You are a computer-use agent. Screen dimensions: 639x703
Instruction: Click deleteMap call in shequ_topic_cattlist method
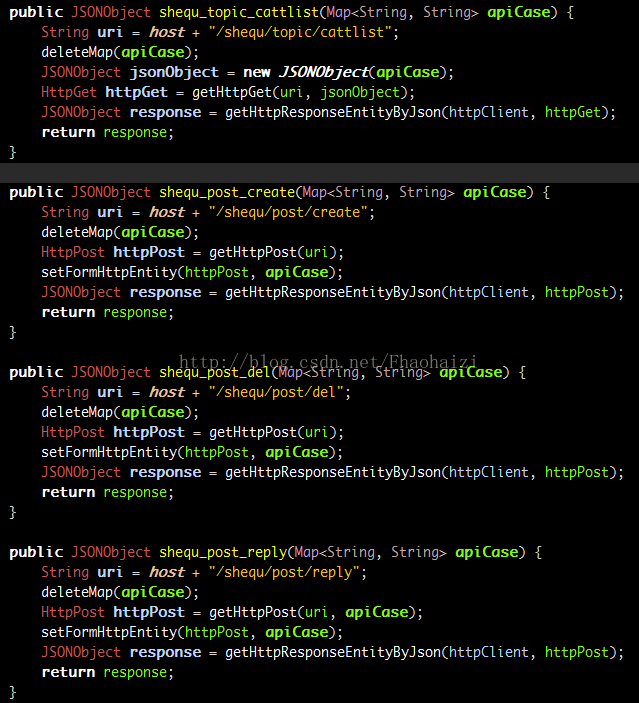point(77,52)
